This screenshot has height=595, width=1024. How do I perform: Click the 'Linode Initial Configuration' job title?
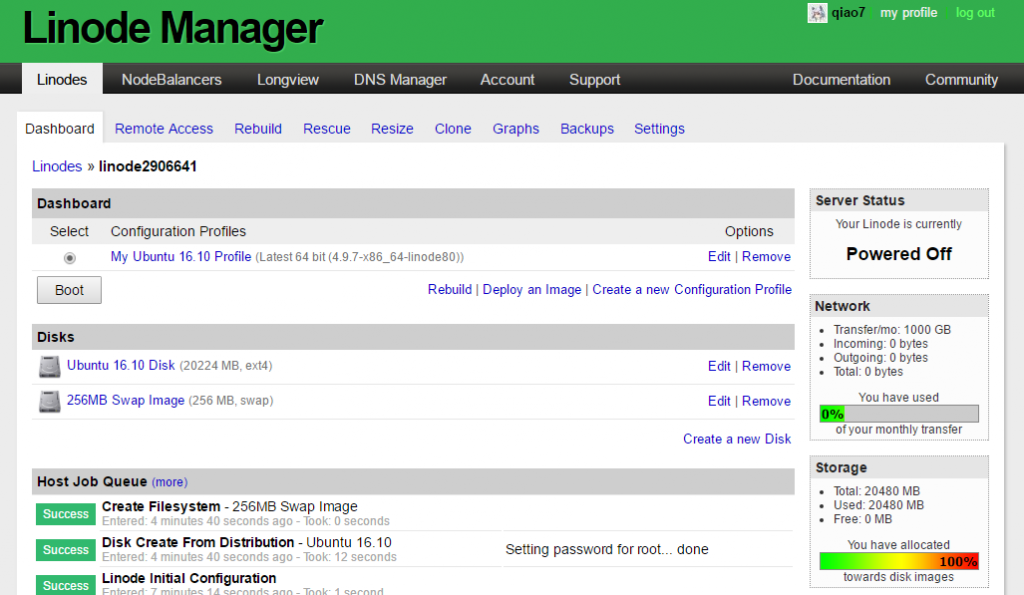189,578
